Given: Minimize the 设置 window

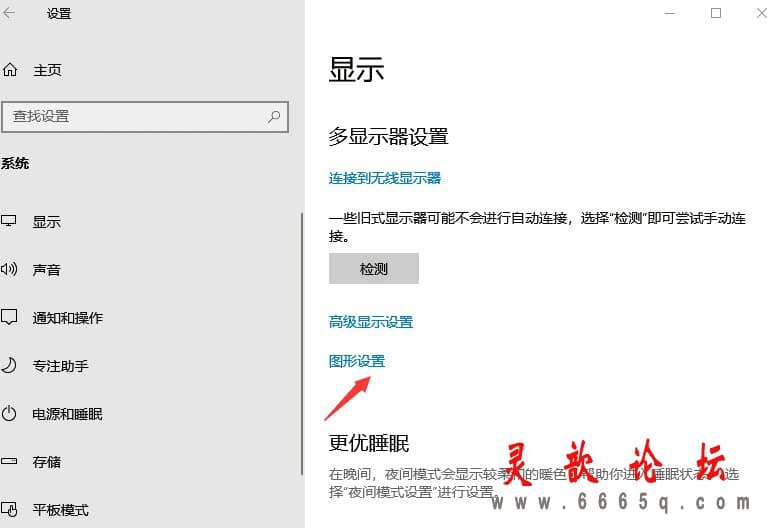Looking at the screenshot, I should click(670, 13).
